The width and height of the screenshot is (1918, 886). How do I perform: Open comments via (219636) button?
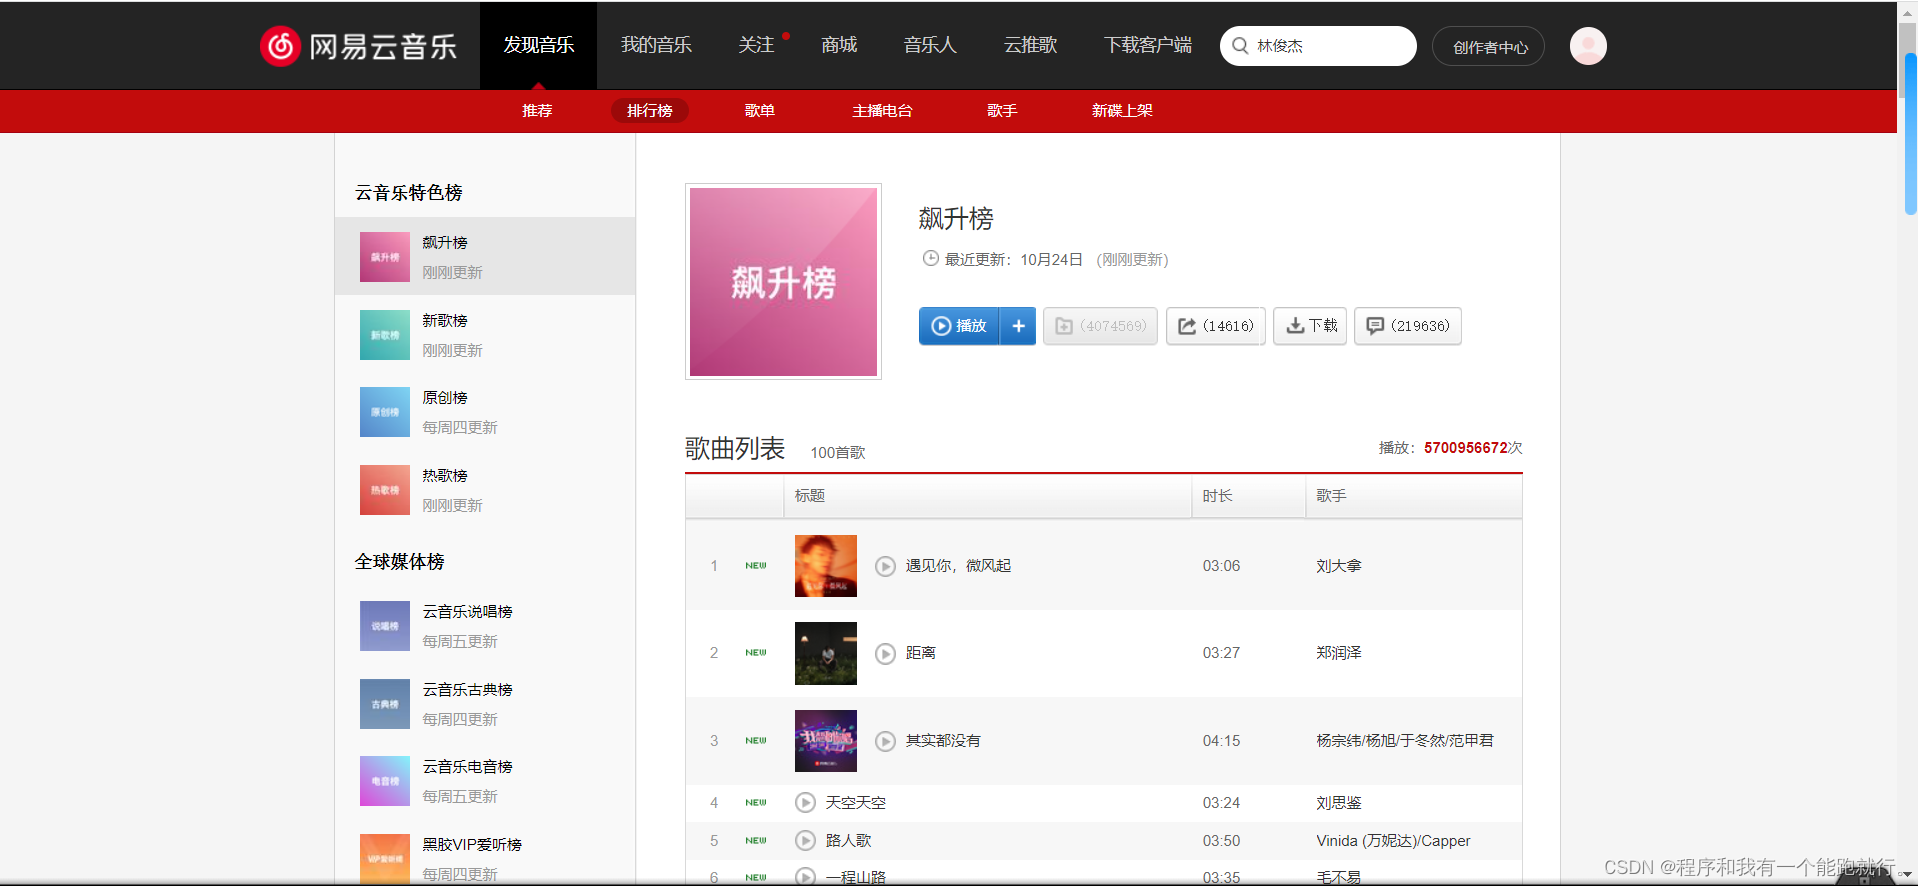[1408, 326]
